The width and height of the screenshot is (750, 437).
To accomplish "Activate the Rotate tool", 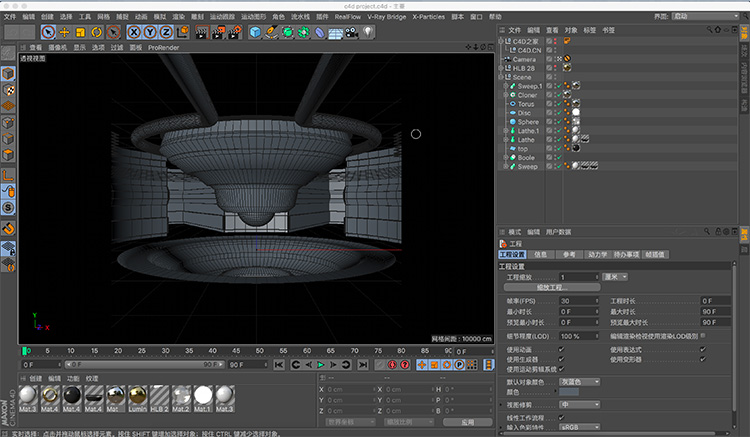I will 97,32.
